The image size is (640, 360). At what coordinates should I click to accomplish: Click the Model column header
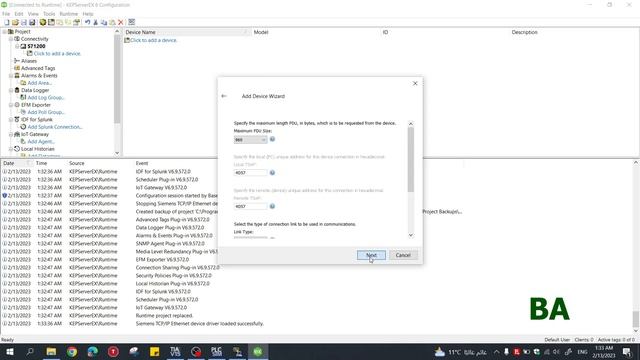[316, 32]
